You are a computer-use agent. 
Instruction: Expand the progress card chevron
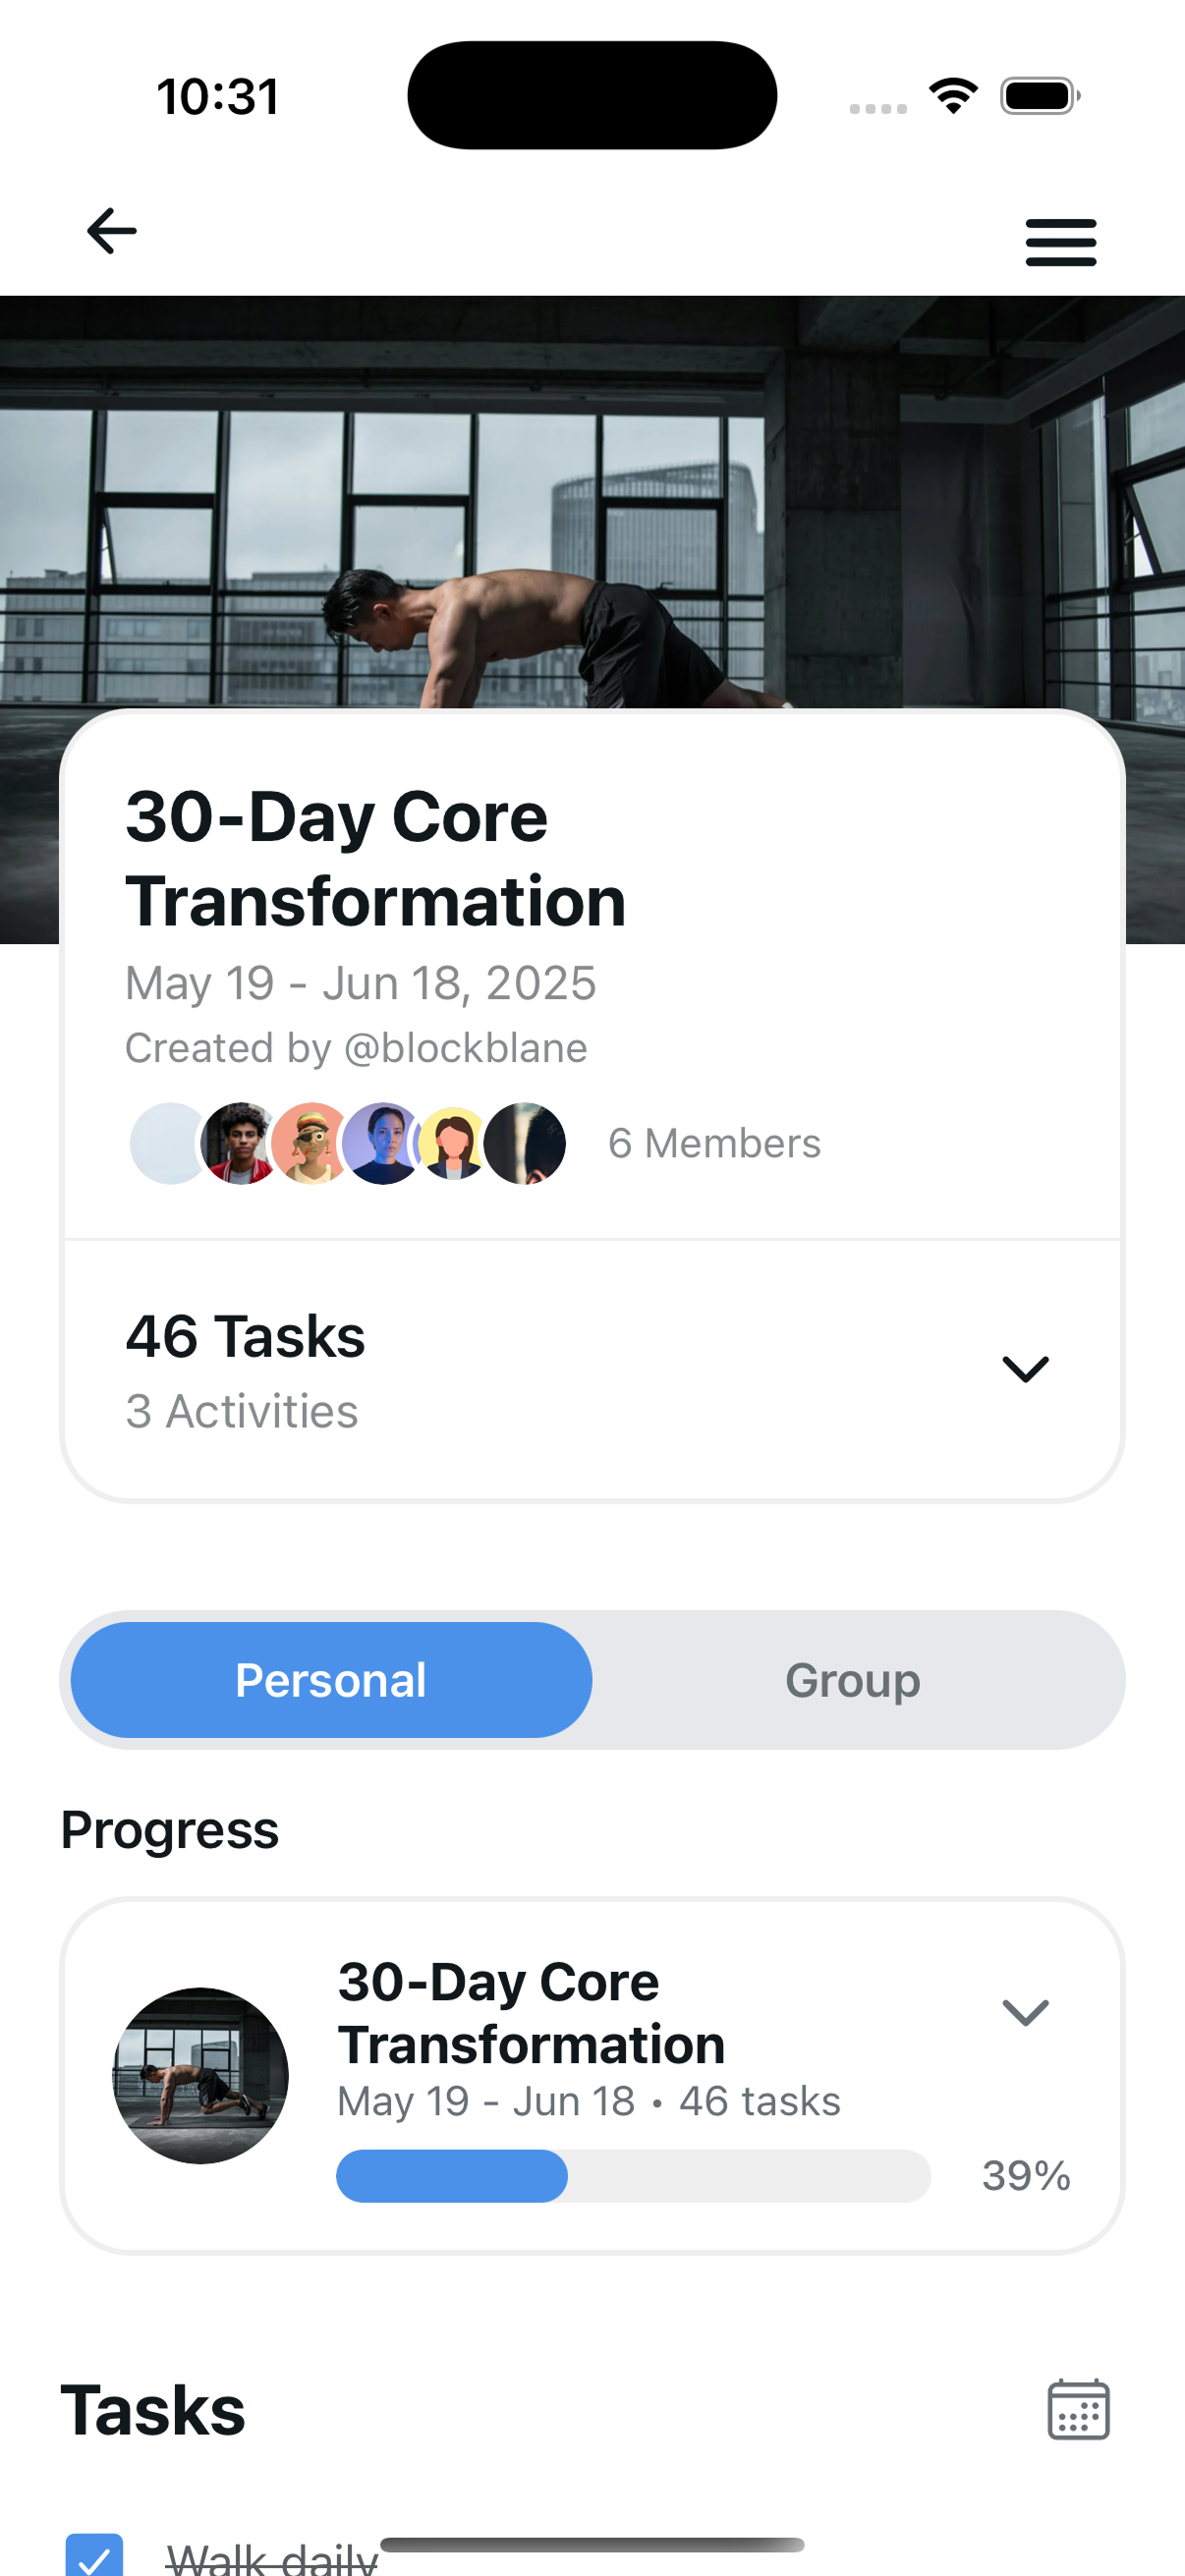click(x=1025, y=2012)
